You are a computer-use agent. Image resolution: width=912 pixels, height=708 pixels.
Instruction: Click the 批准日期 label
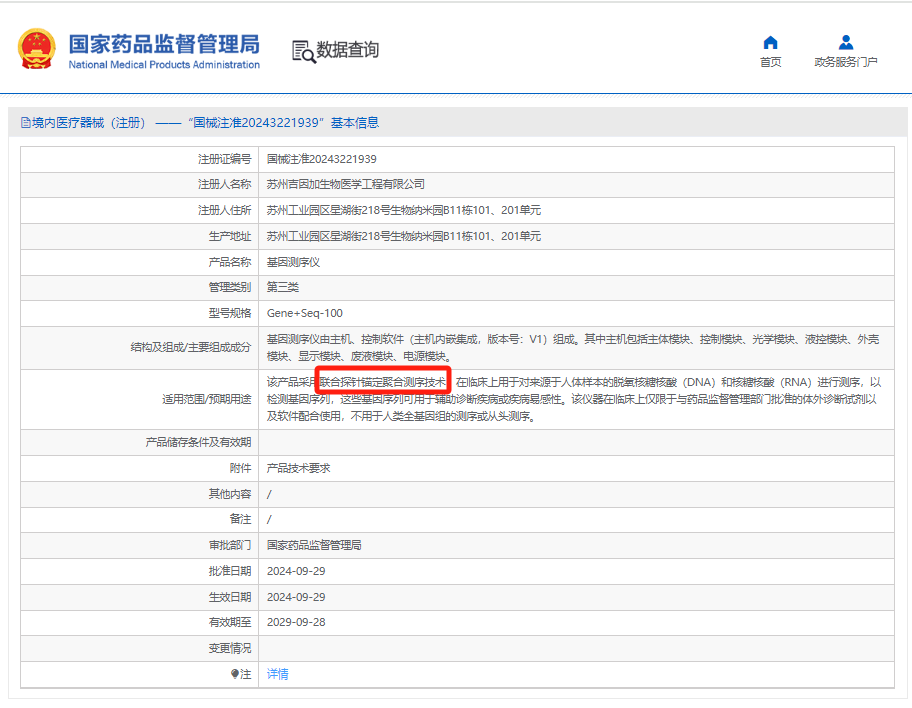(x=230, y=571)
